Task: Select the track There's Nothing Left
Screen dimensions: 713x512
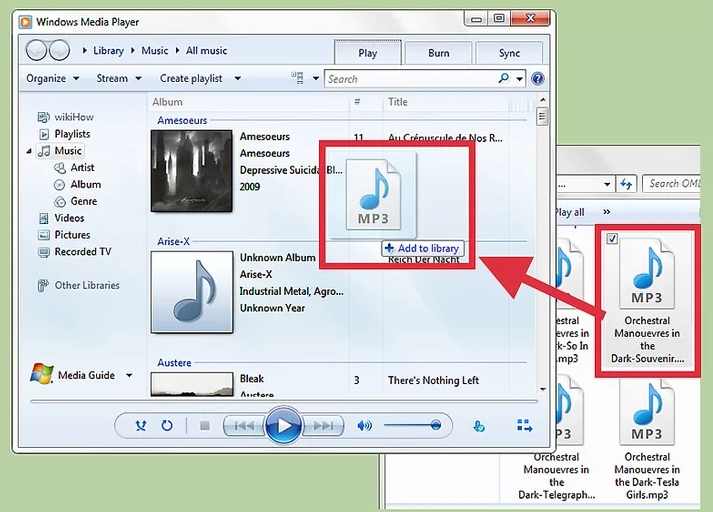Action: (433, 380)
